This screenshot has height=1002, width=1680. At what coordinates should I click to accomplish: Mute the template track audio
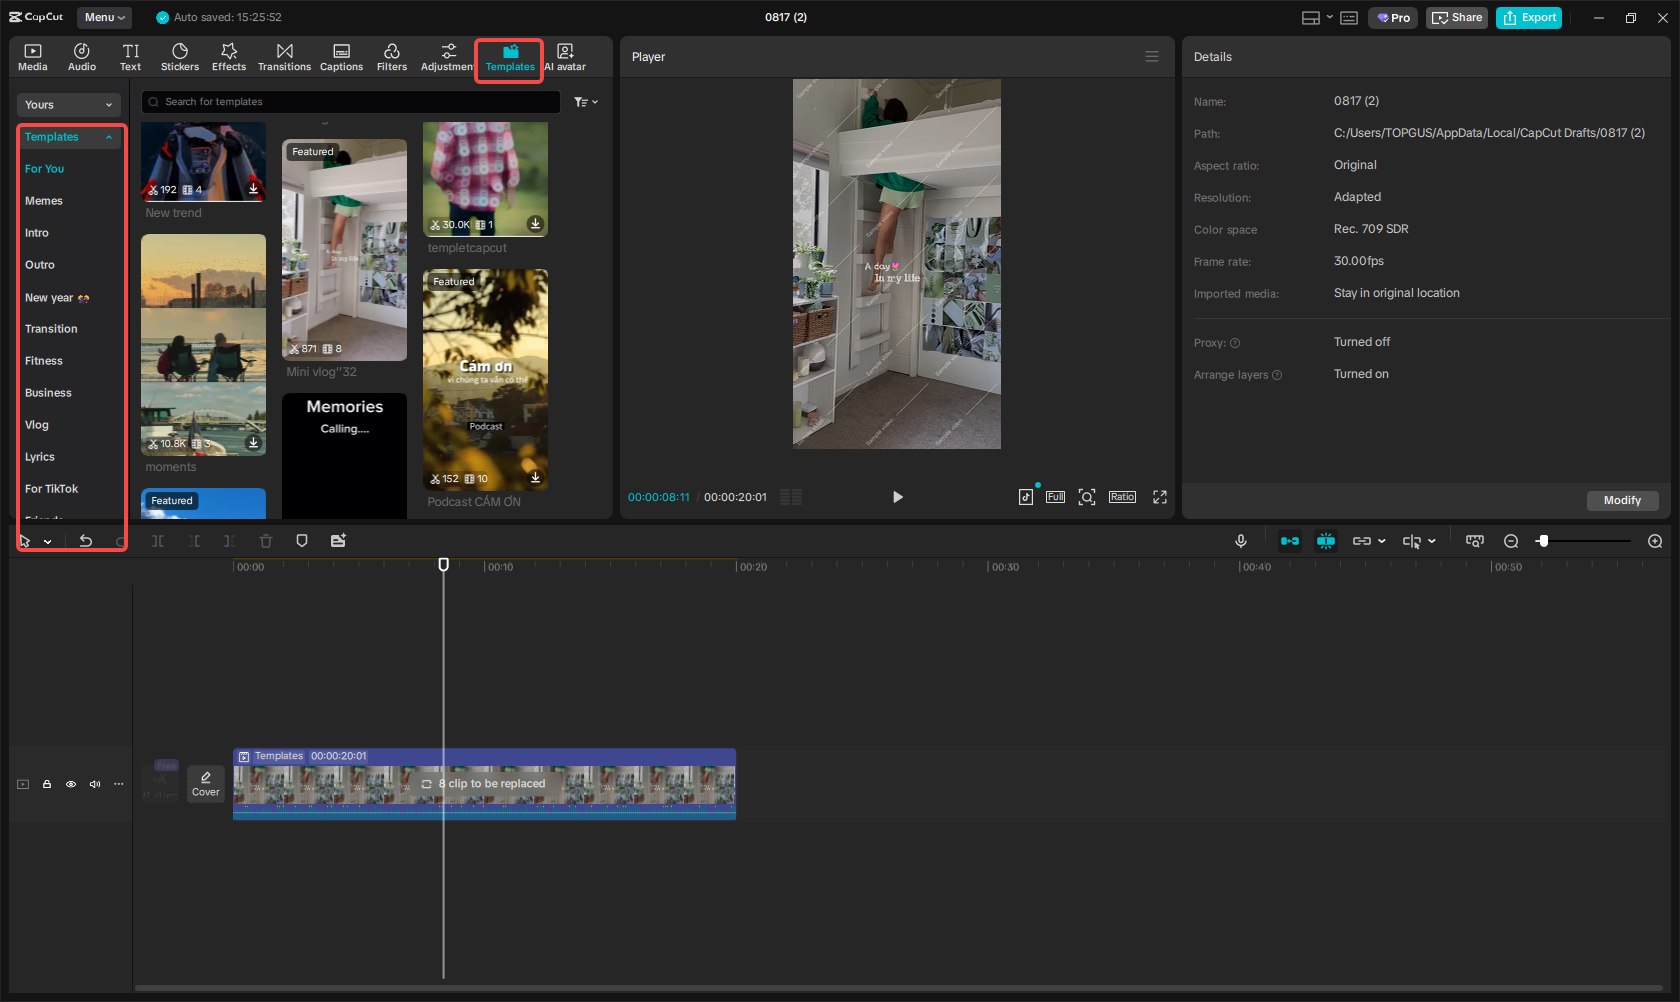point(95,784)
